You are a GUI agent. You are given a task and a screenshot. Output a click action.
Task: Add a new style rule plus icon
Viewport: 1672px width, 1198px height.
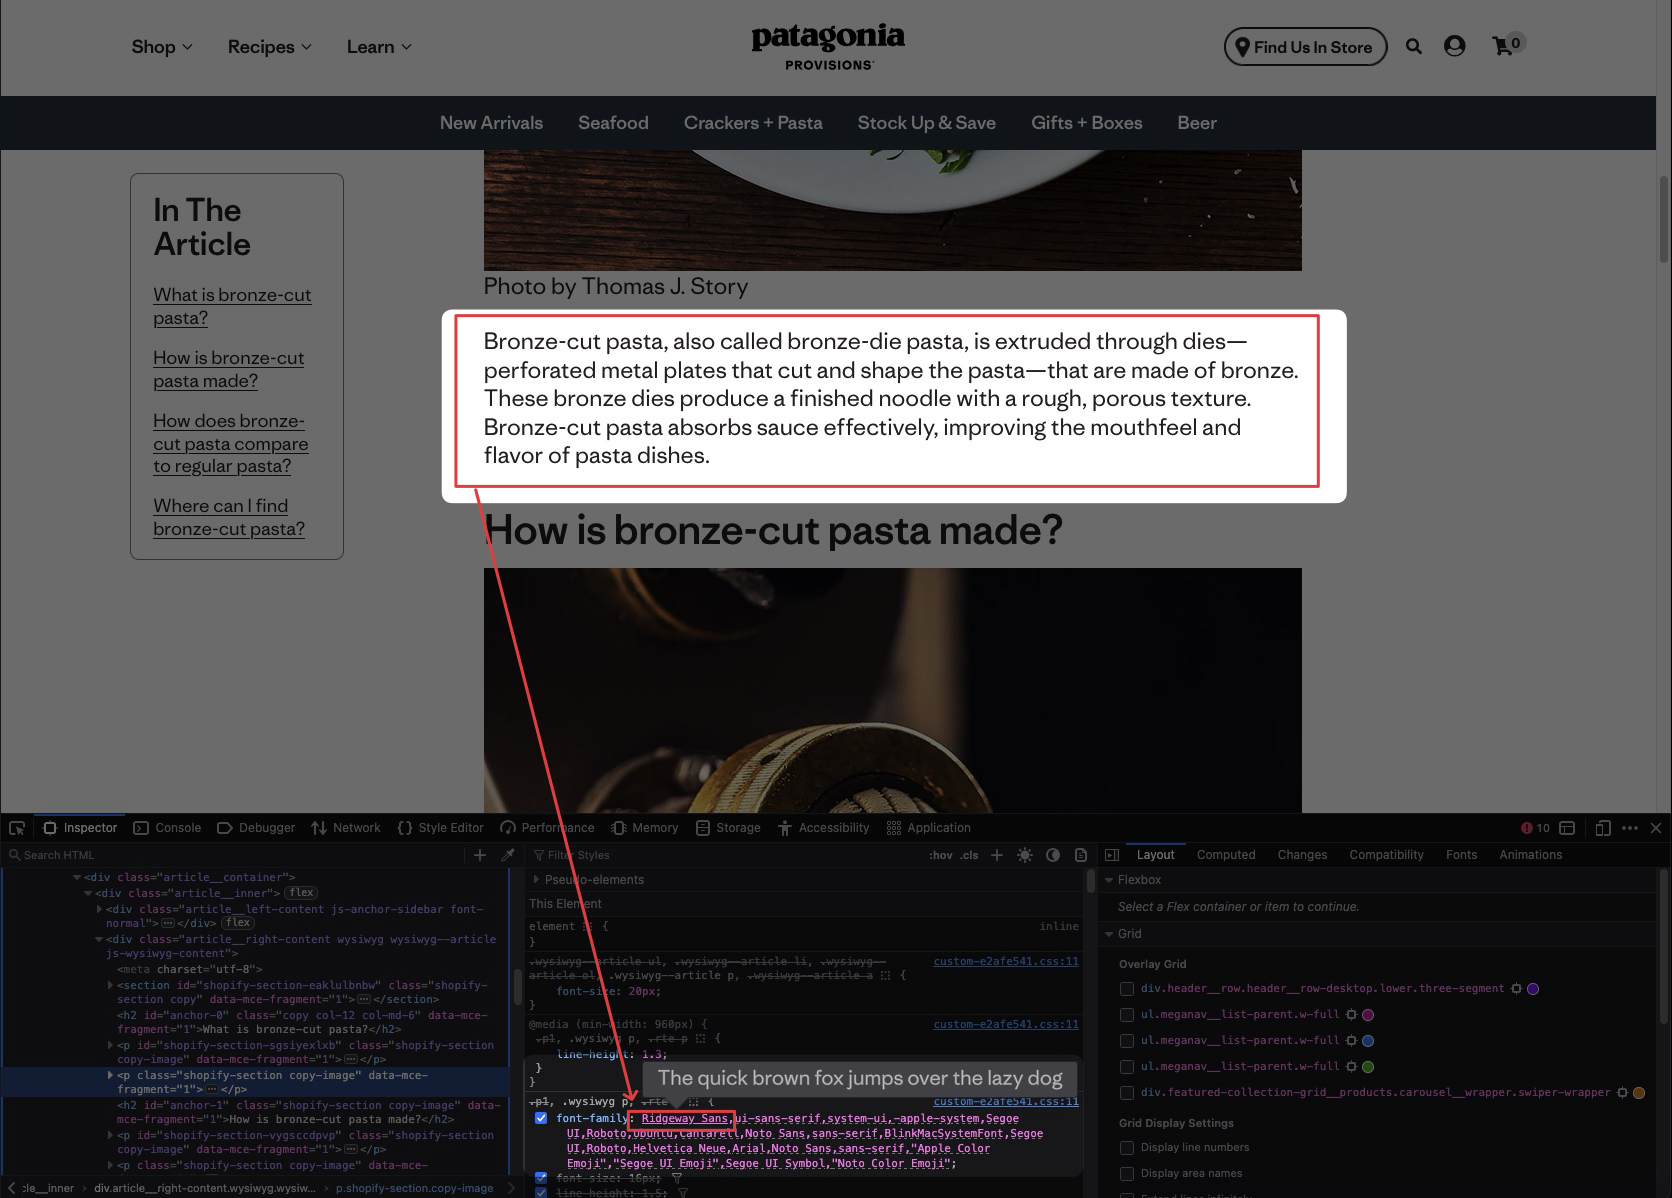997,855
